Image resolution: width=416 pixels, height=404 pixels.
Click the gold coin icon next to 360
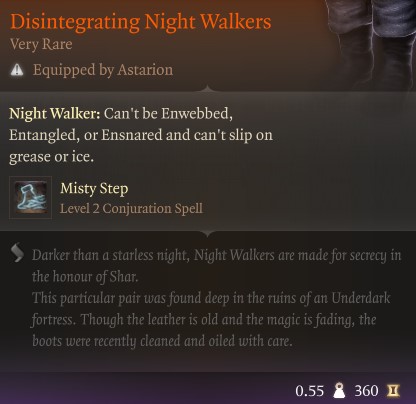coord(393,390)
